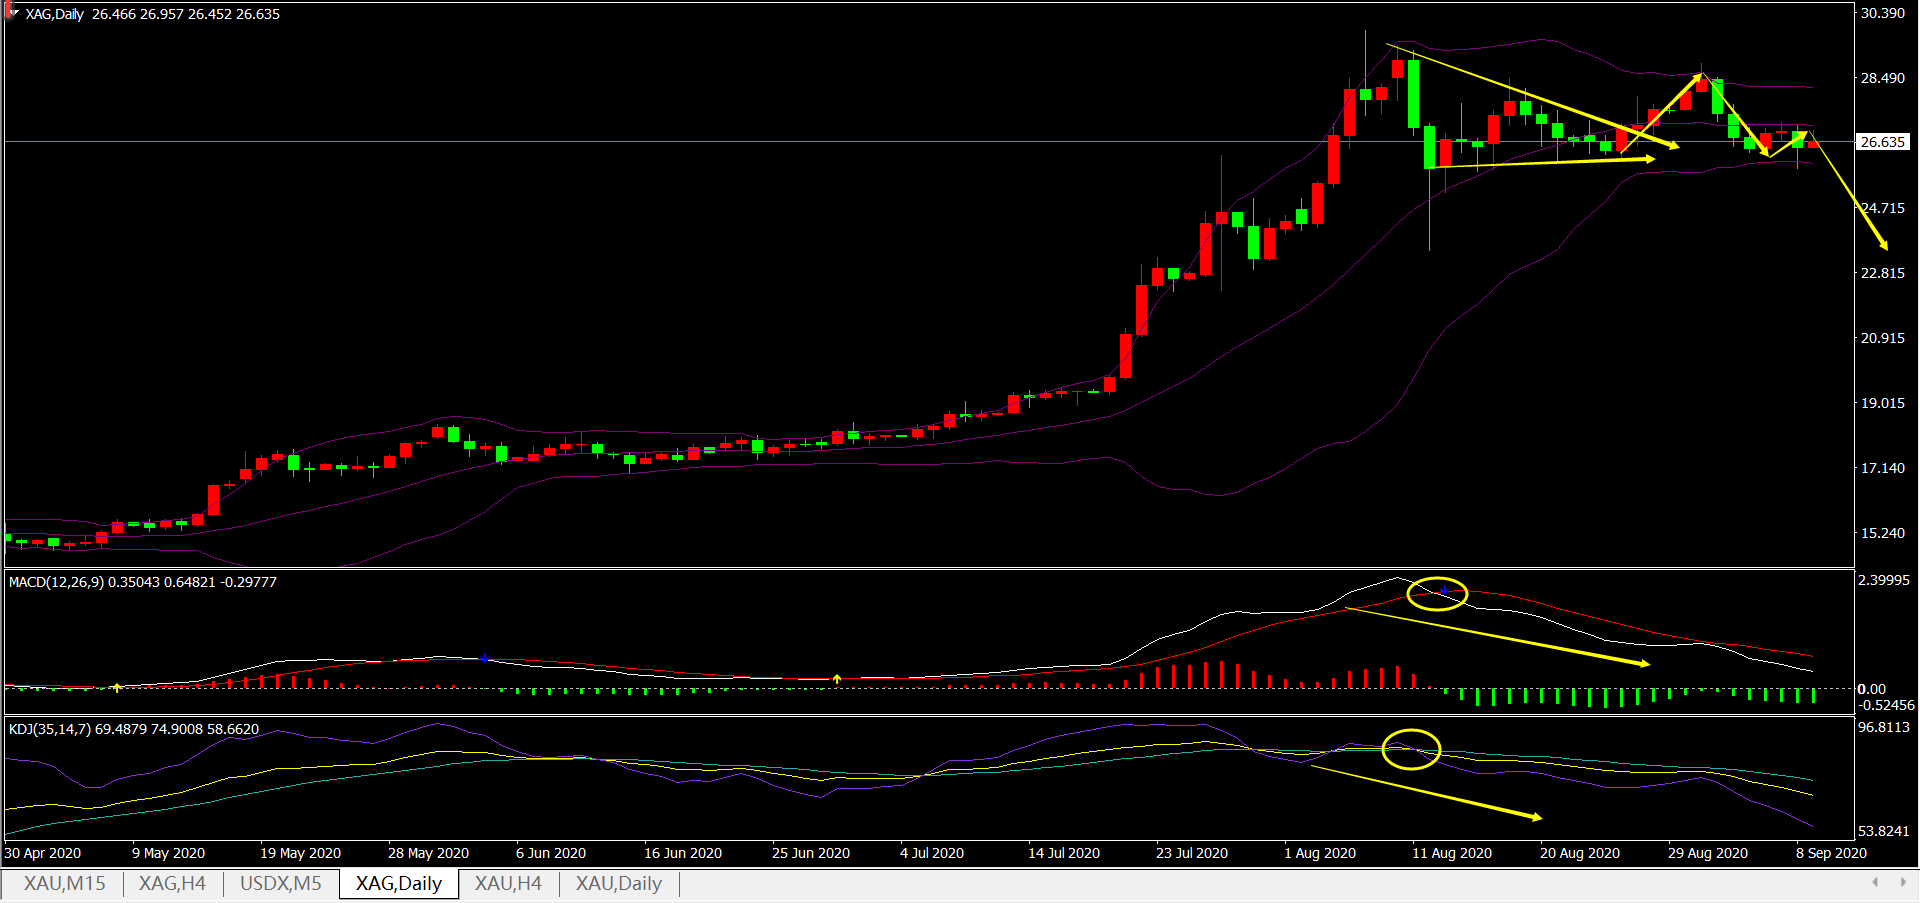Click the active XAG,Daily chart tab

[x=398, y=884]
